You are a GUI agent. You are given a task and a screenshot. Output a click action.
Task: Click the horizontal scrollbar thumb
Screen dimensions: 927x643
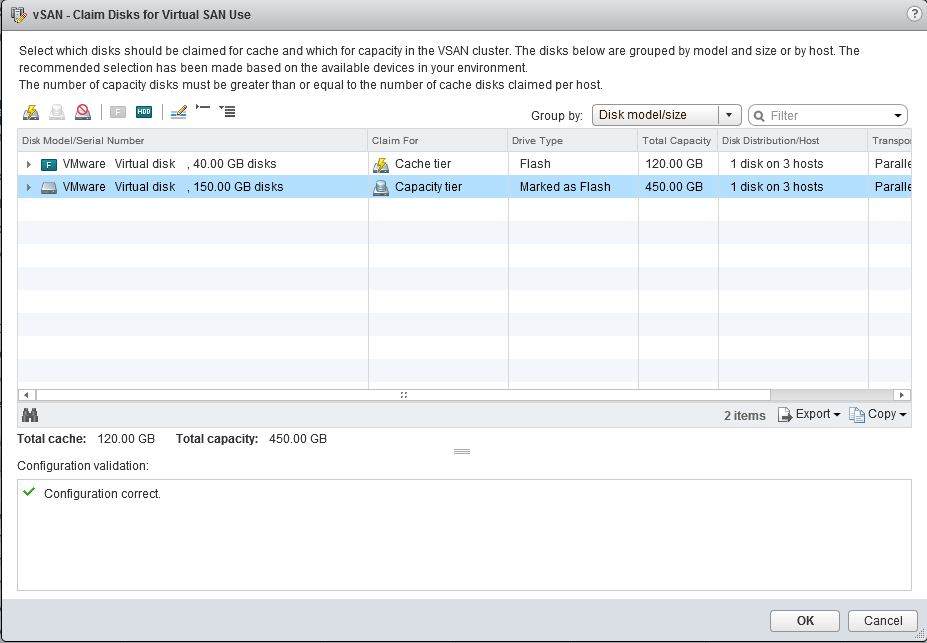click(x=403, y=395)
